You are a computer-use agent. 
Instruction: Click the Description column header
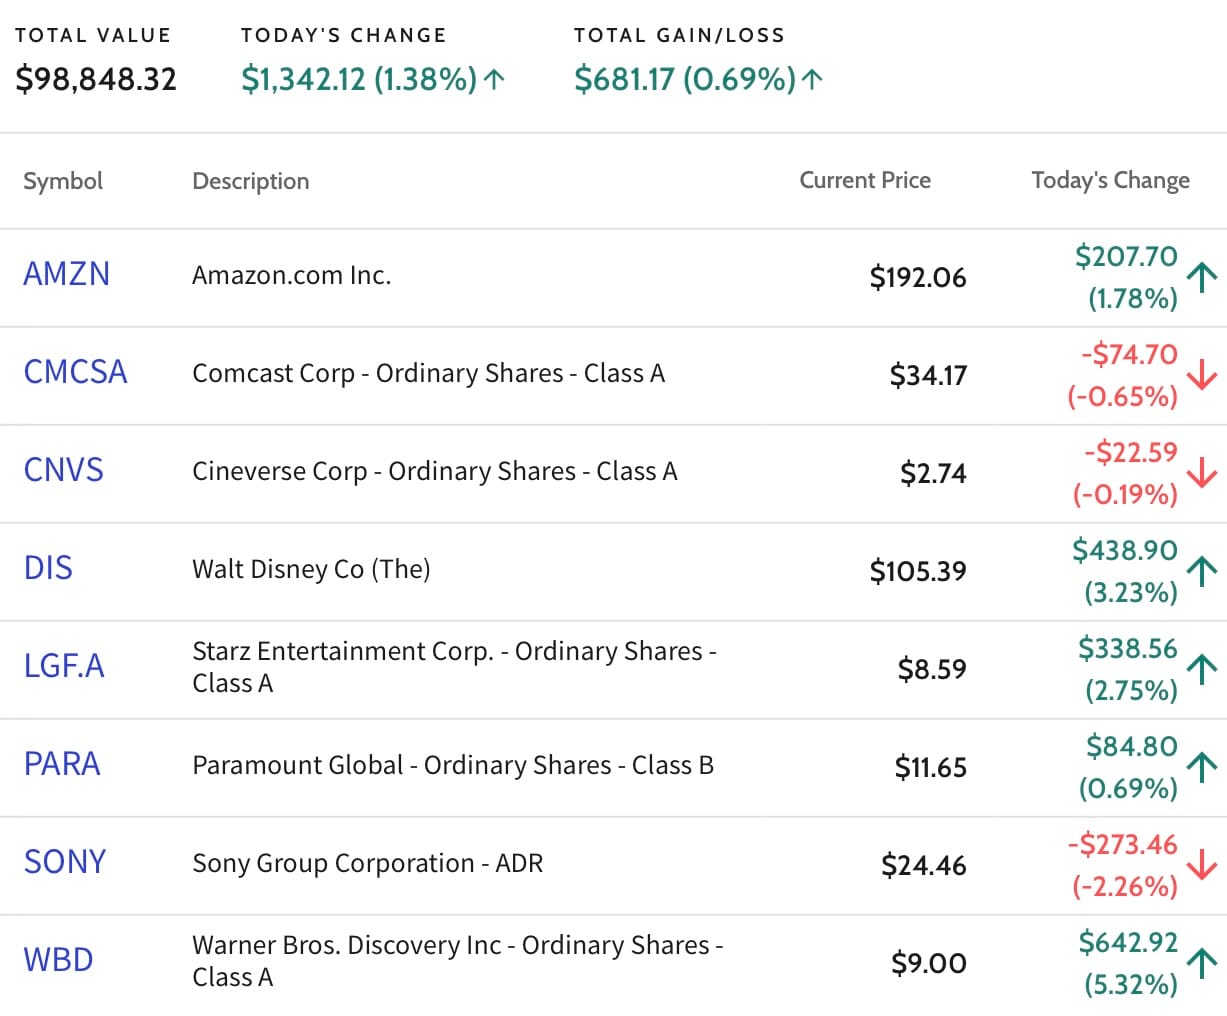251,181
